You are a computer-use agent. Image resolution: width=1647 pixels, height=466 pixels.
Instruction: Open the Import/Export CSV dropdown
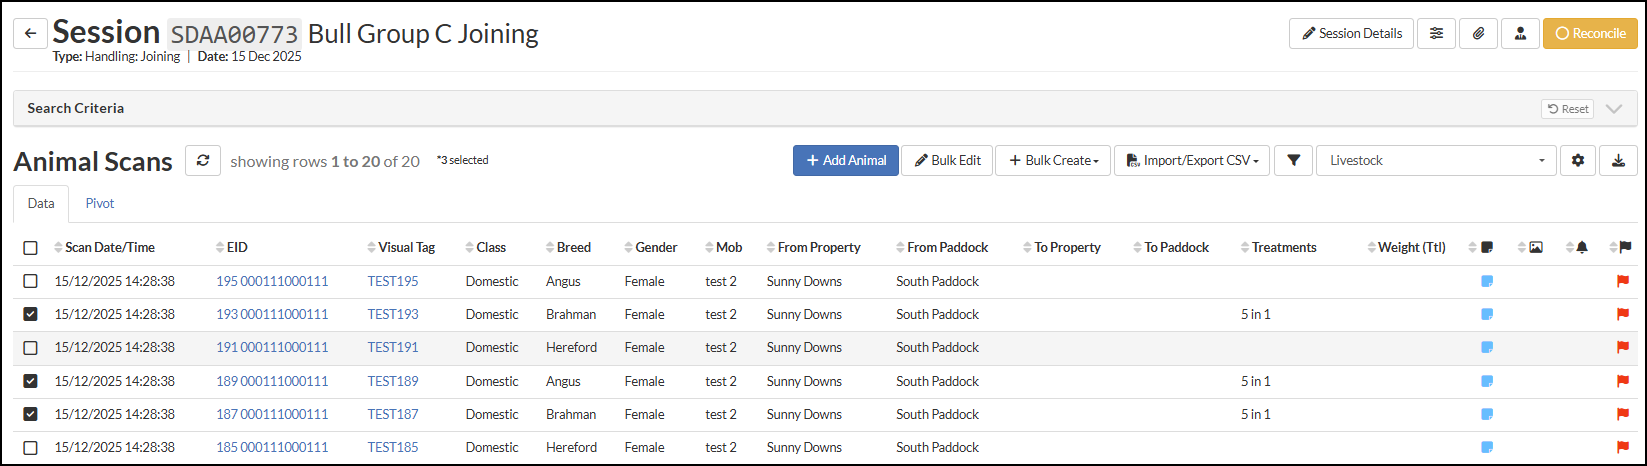(x=1192, y=161)
